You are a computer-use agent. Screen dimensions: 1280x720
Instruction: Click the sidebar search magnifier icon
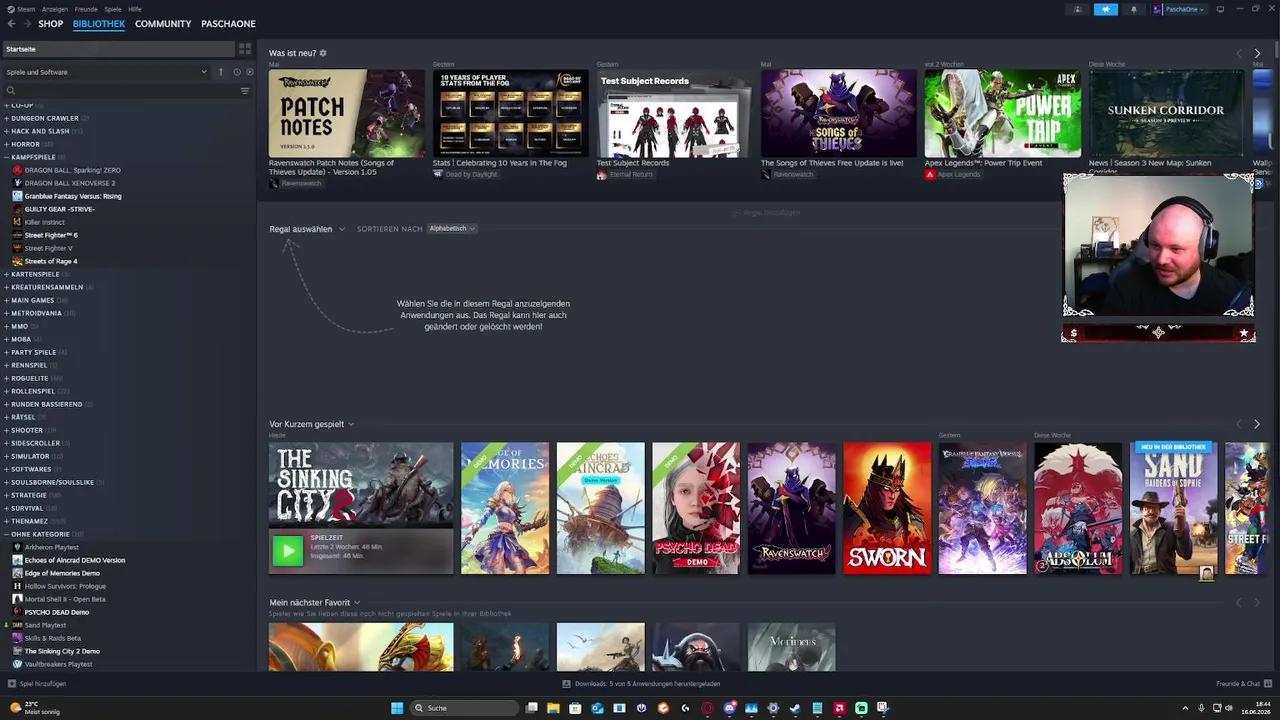(11, 91)
